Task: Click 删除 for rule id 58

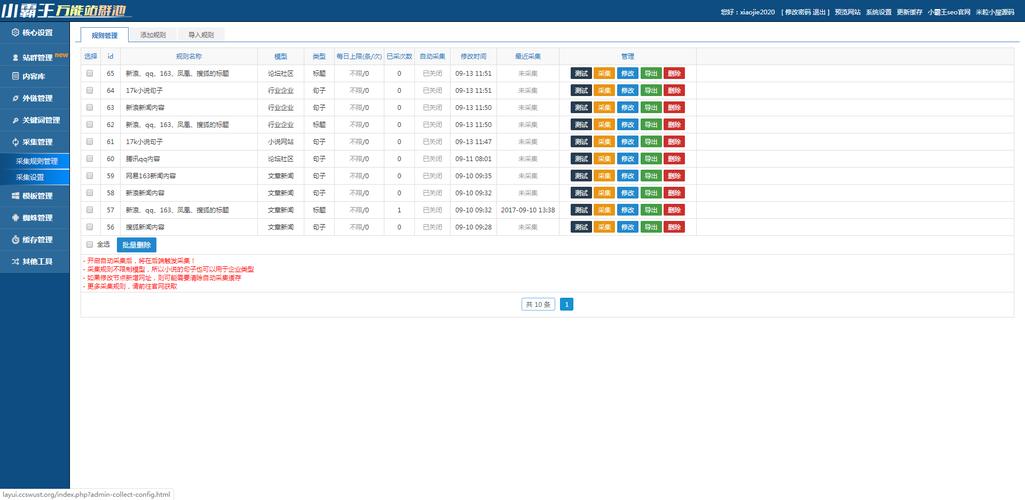Action: coord(674,192)
